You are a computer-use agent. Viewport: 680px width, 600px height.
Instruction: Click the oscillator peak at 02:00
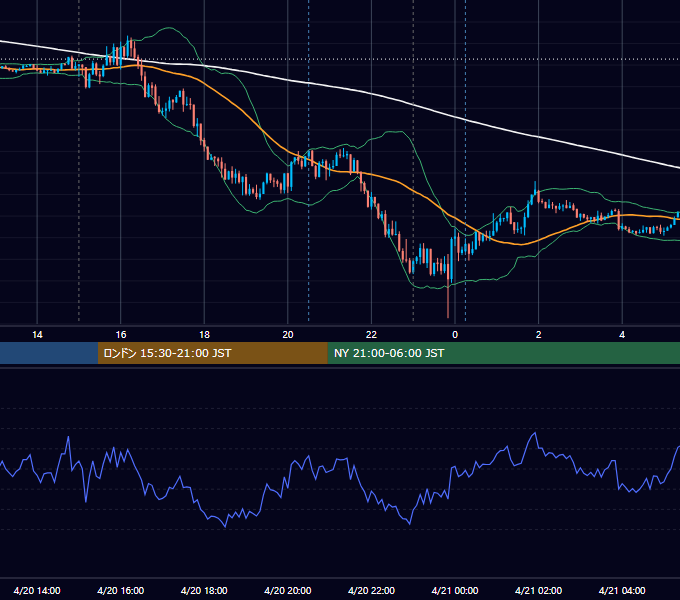tap(535, 433)
